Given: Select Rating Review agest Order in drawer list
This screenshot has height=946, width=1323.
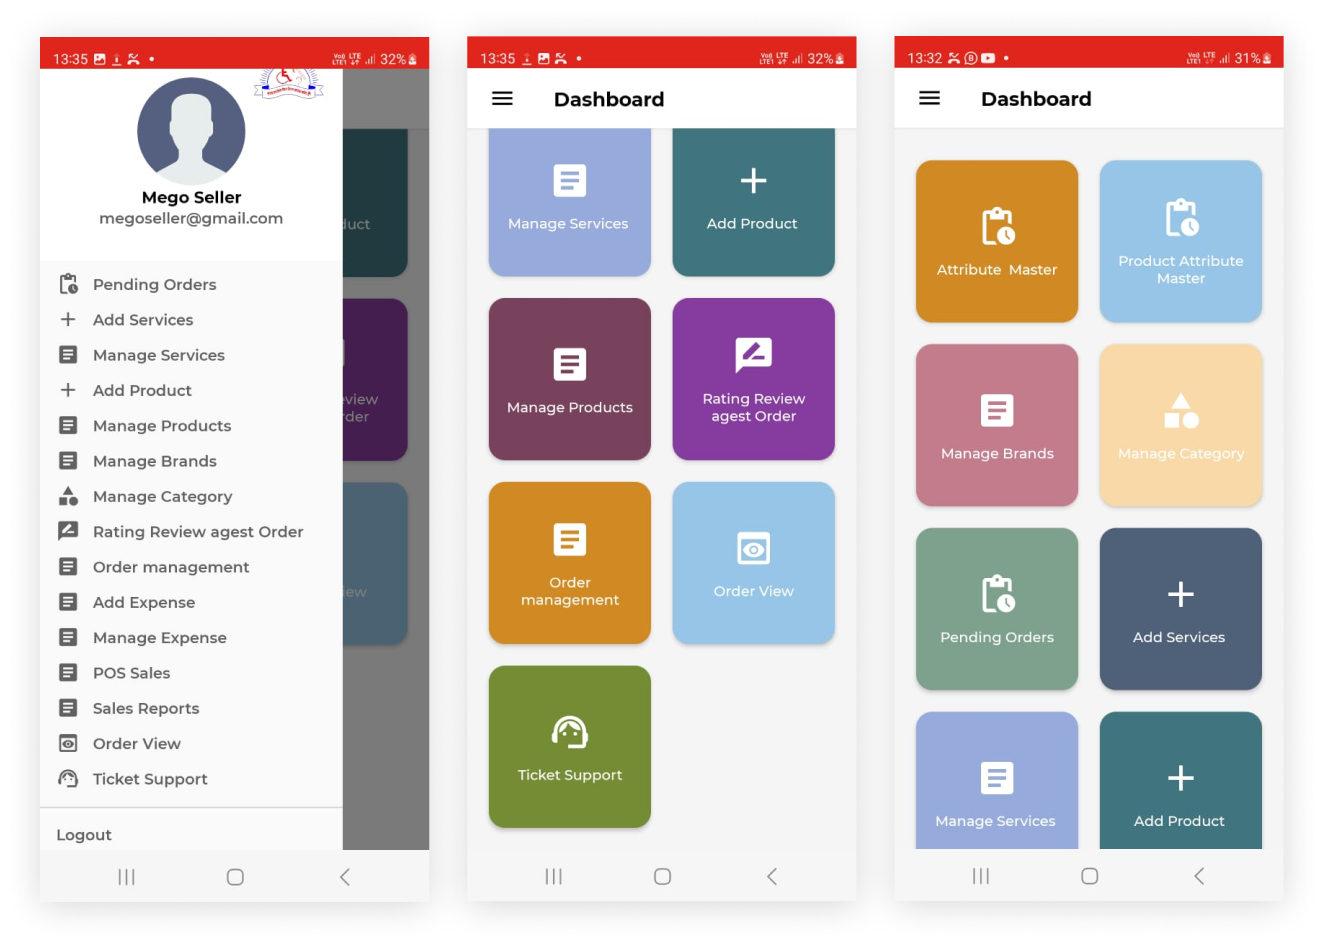Looking at the screenshot, I should click(197, 532).
